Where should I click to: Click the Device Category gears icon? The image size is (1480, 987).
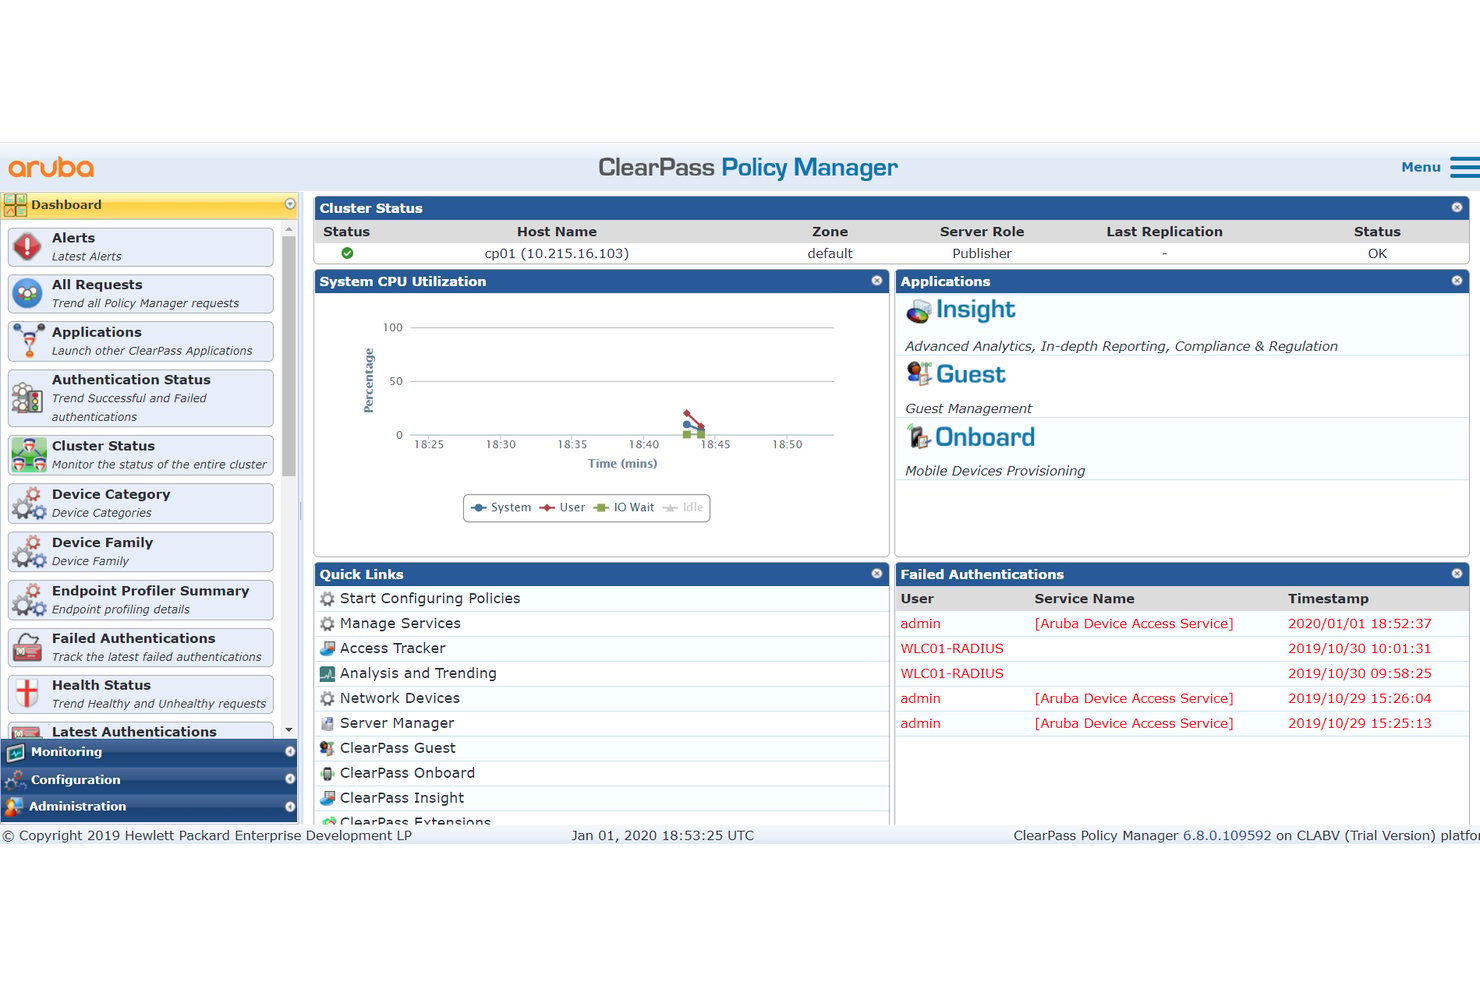(28, 503)
